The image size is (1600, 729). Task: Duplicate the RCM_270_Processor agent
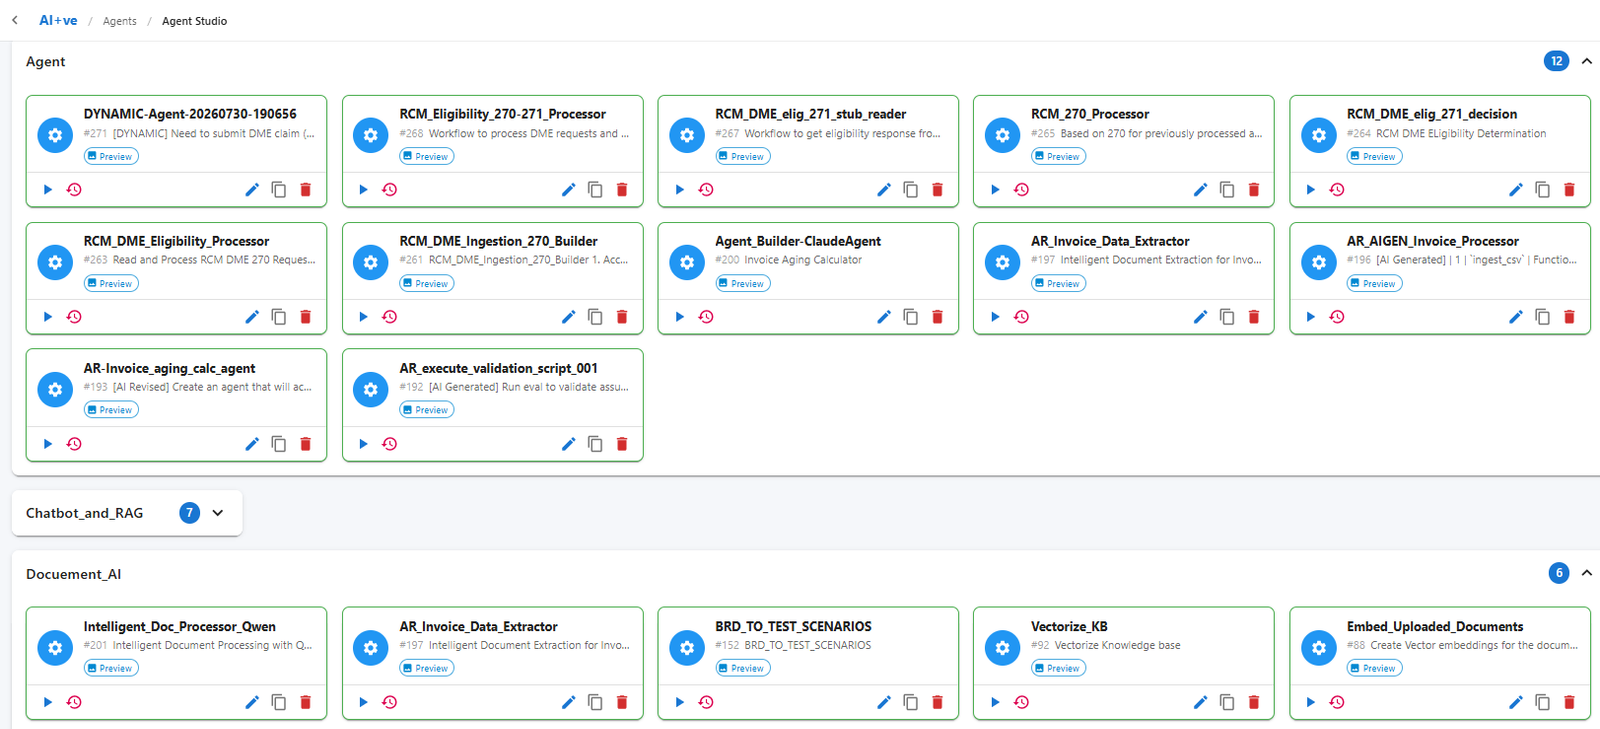(1227, 190)
